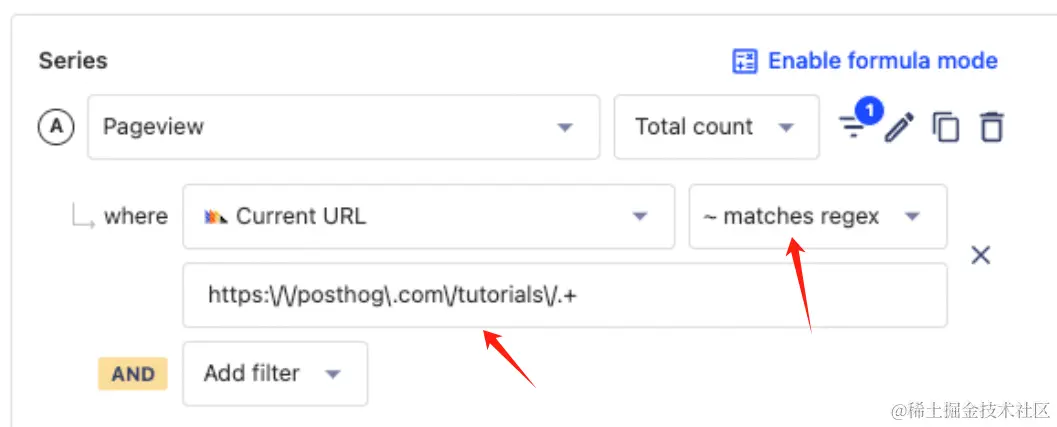
Task: Remove the Current URL filter with X
Action: (x=981, y=255)
